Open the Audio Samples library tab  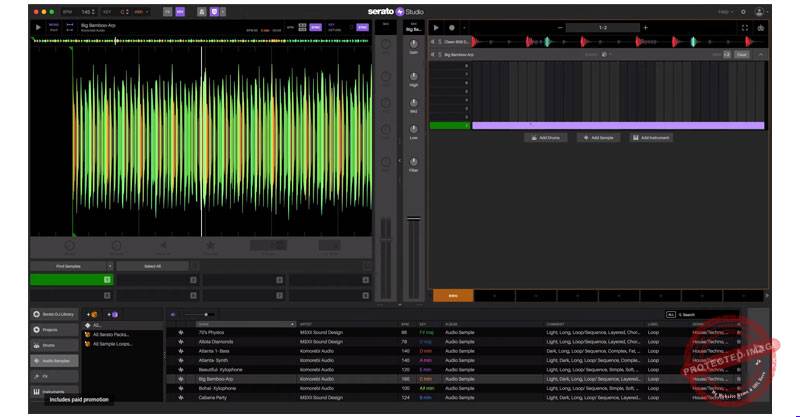[x=54, y=361]
